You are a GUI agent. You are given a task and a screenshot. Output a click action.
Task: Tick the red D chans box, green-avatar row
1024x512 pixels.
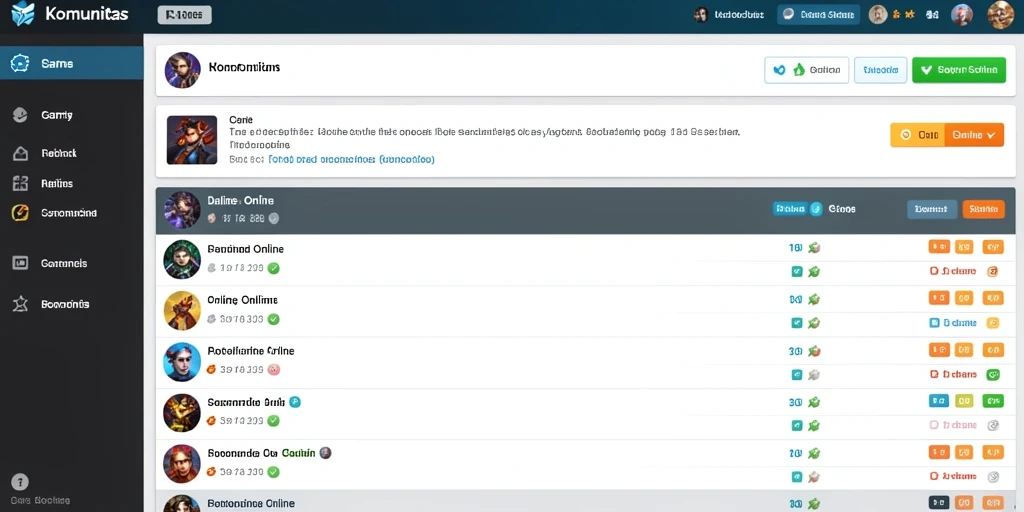(934, 271)
